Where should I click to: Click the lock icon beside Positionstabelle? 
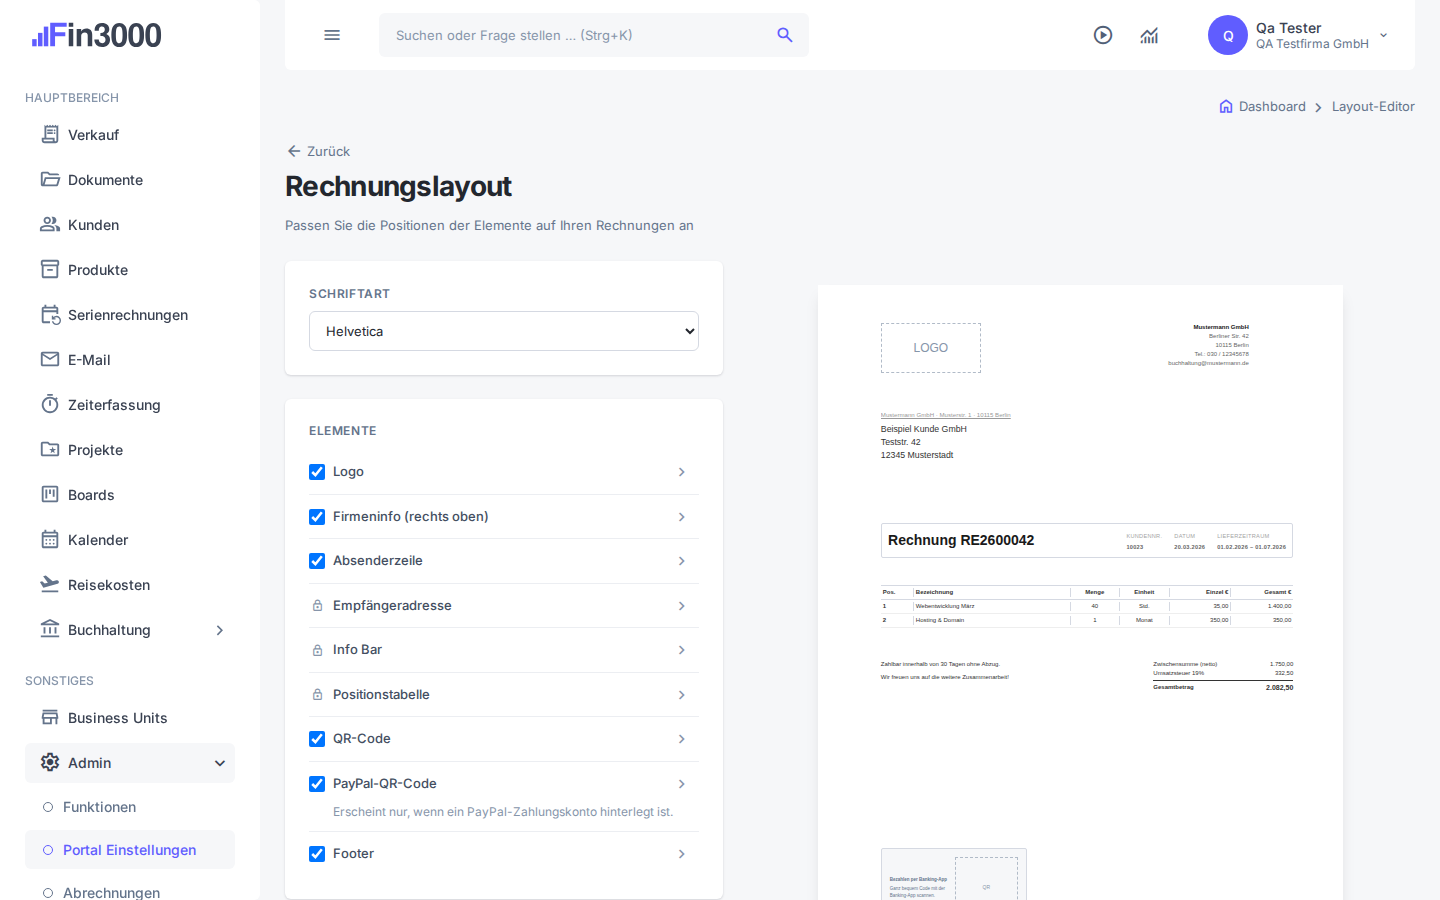click(317, 695)
